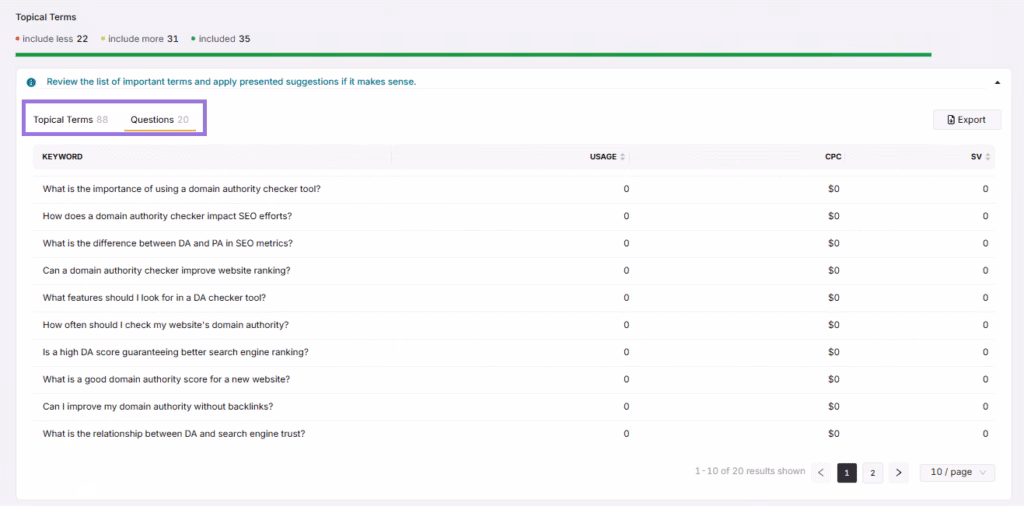Click the green progress bar under Topical Terms

pos(473,55)
